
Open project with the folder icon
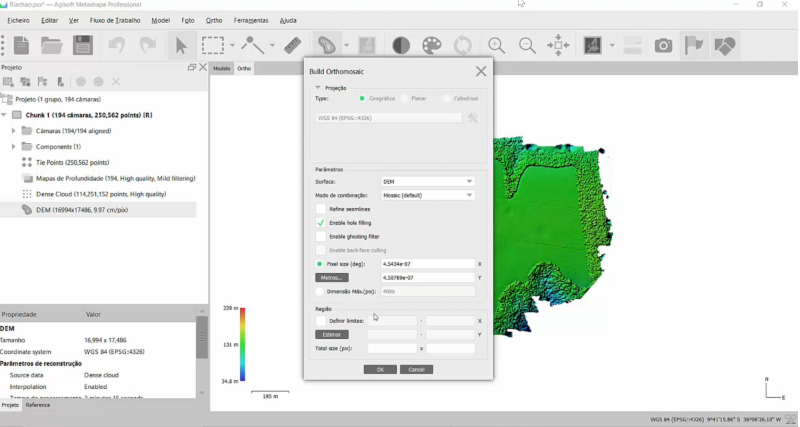[x=52, y=45]
